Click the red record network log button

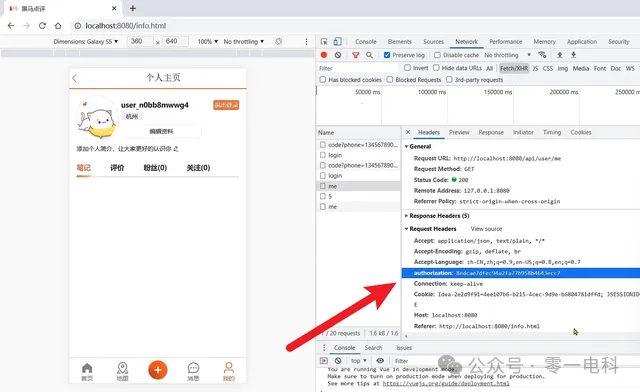click(324, 55)
